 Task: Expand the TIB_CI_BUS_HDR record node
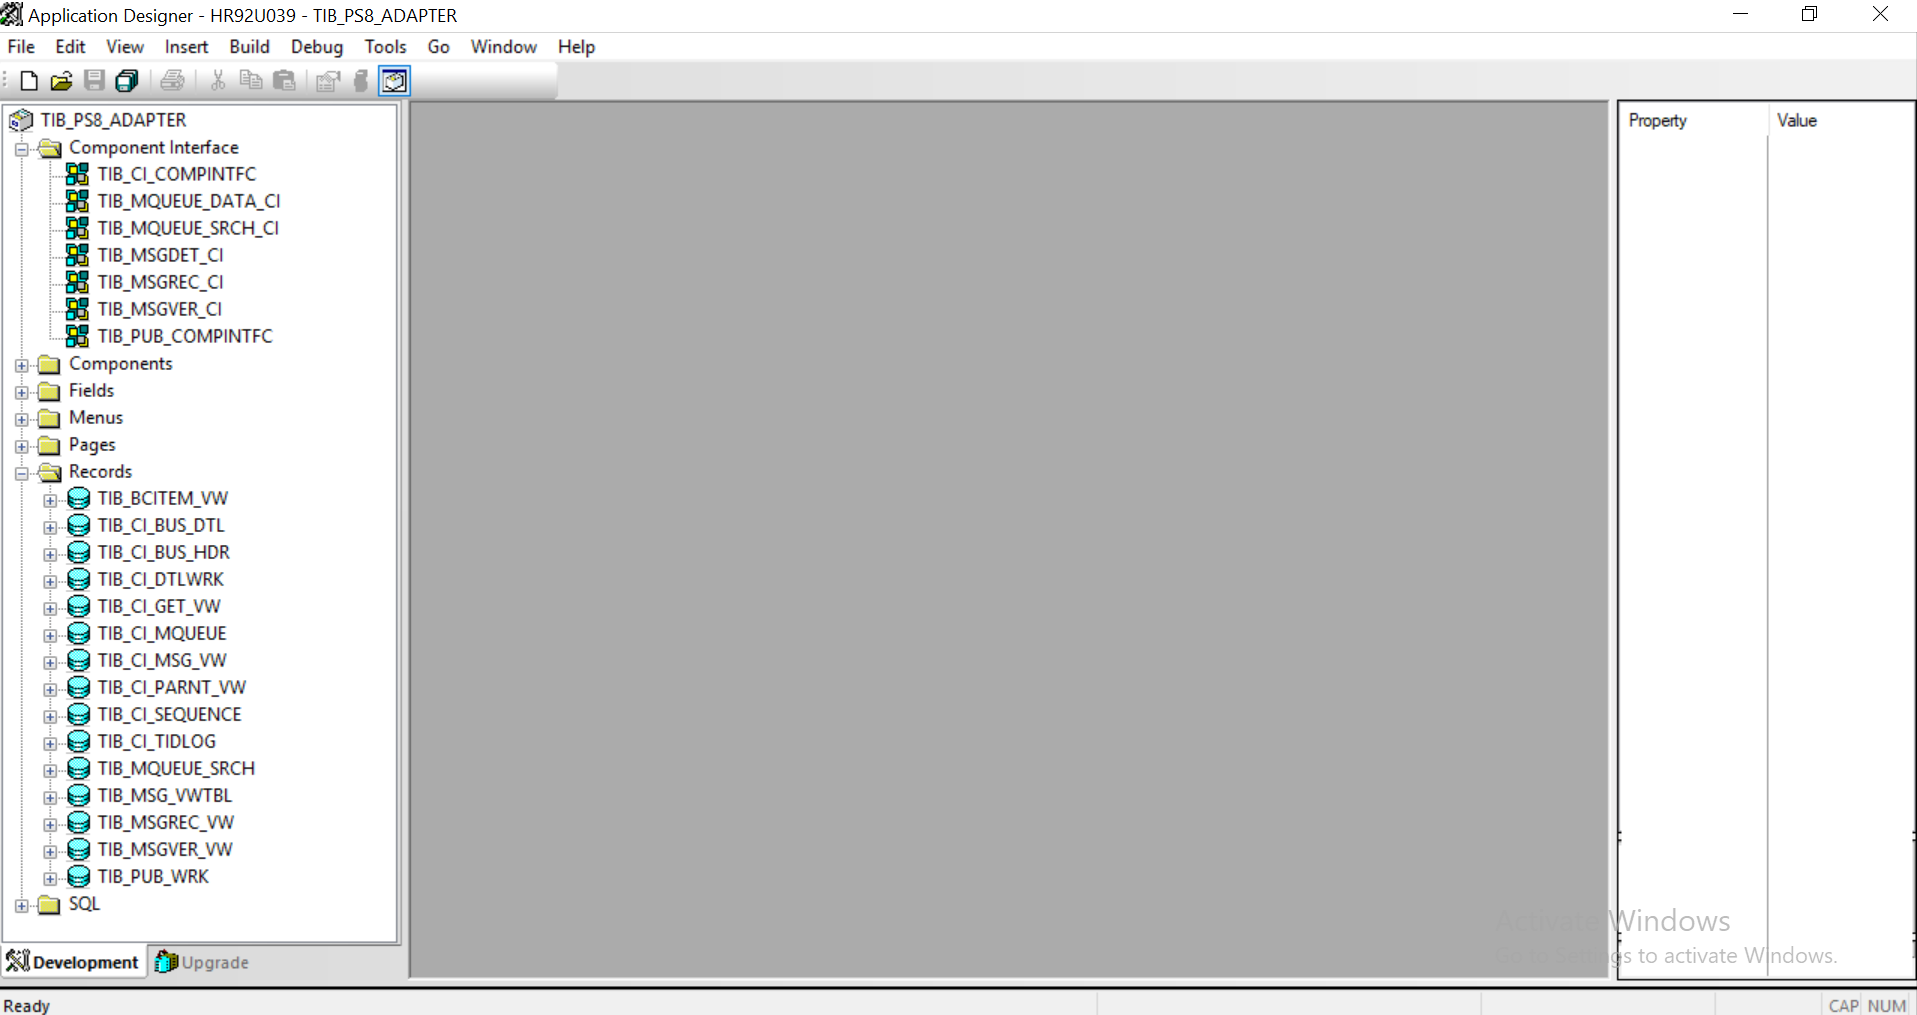50,554
